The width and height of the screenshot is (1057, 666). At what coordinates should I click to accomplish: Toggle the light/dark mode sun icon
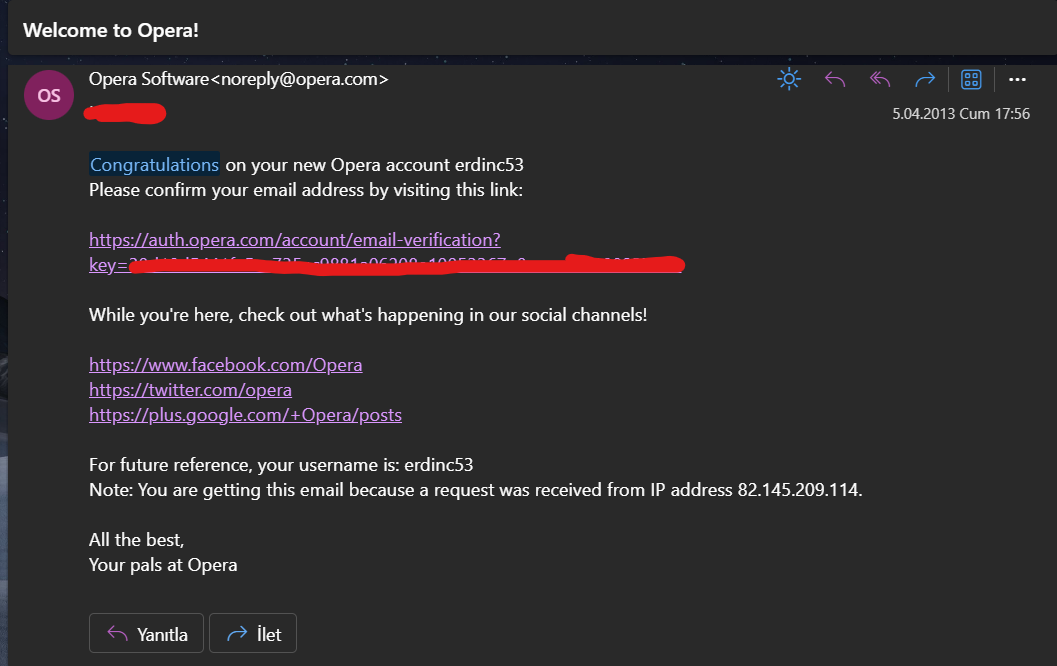tap(789, 79)
